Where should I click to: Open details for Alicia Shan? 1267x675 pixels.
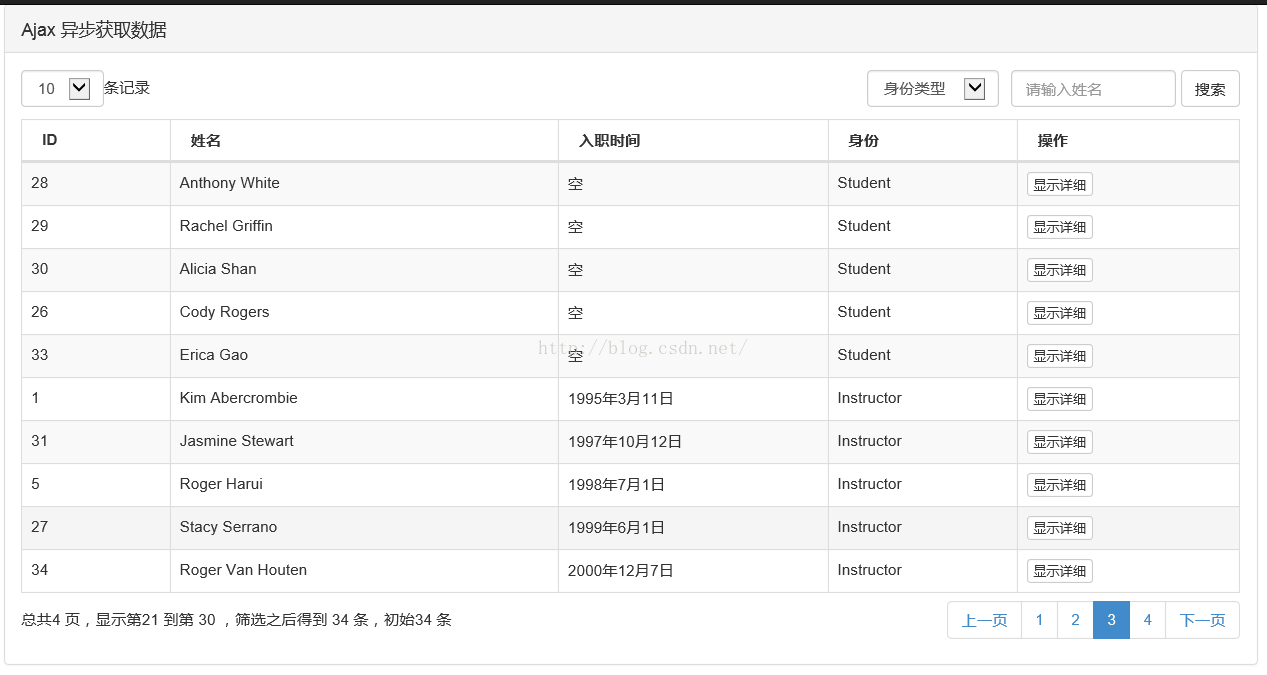tap(1059, 270)
